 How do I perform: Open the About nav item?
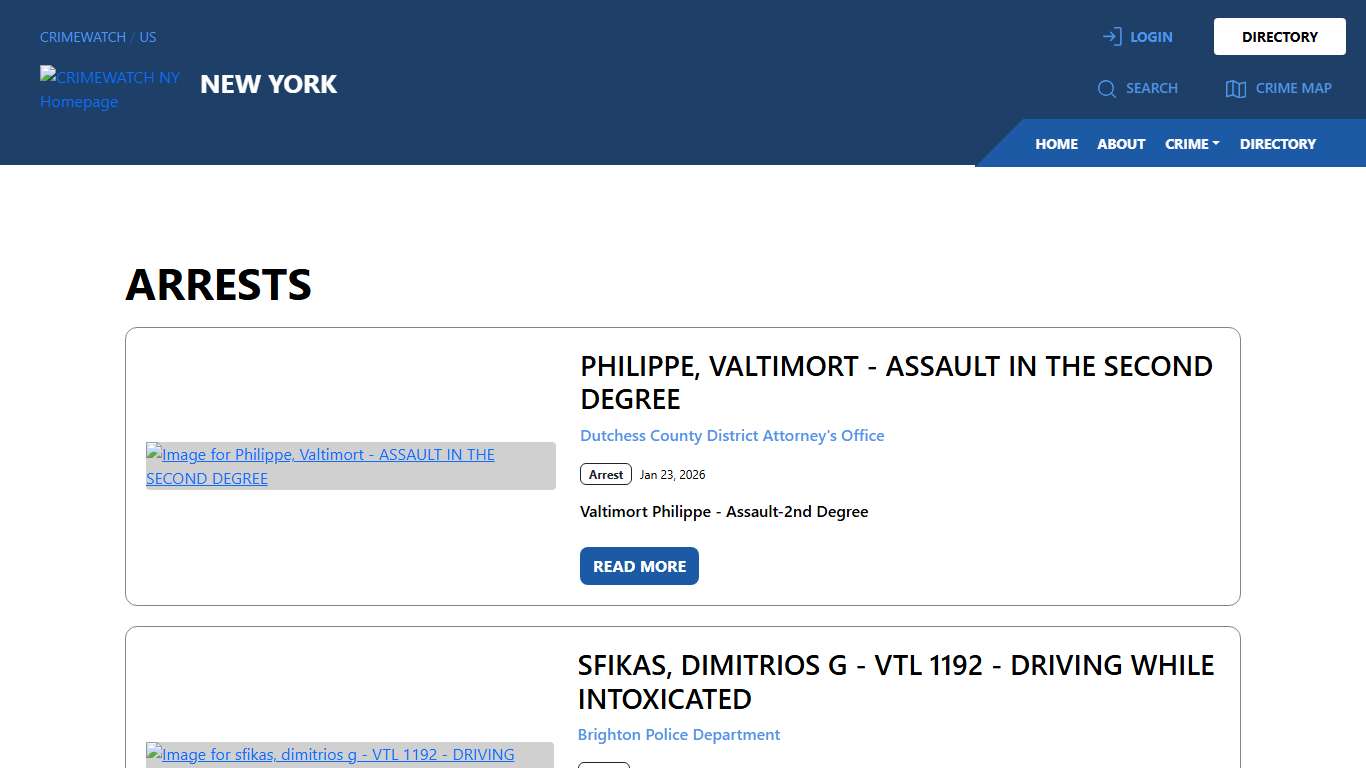tap(1121, 144)
